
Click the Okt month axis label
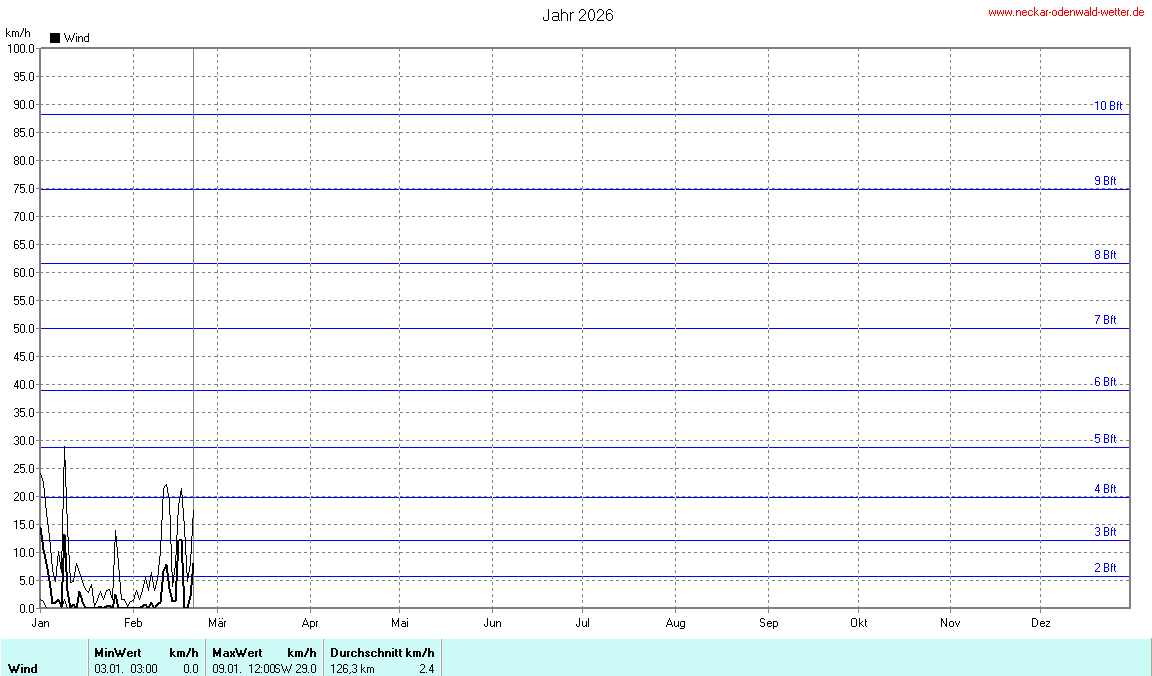click(858, 623)
